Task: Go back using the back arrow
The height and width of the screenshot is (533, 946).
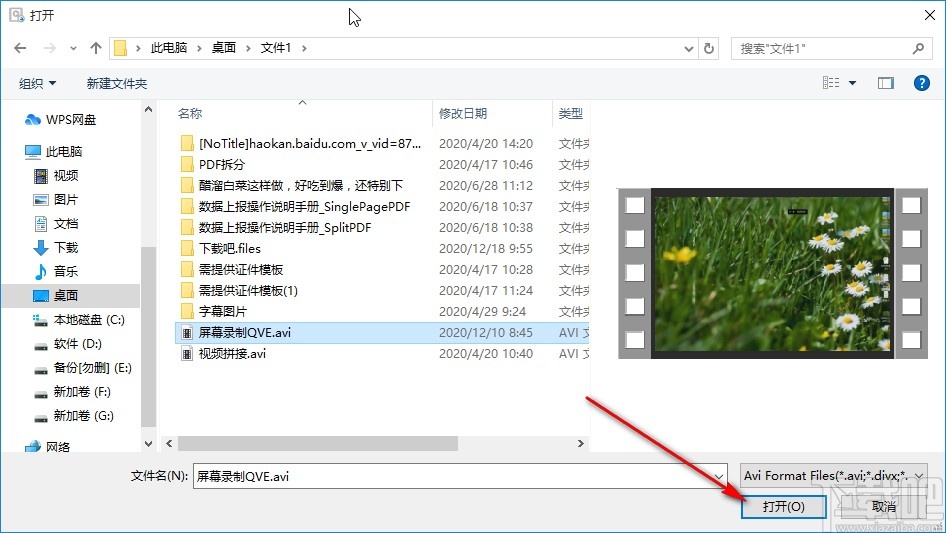Action: [20, 48]
